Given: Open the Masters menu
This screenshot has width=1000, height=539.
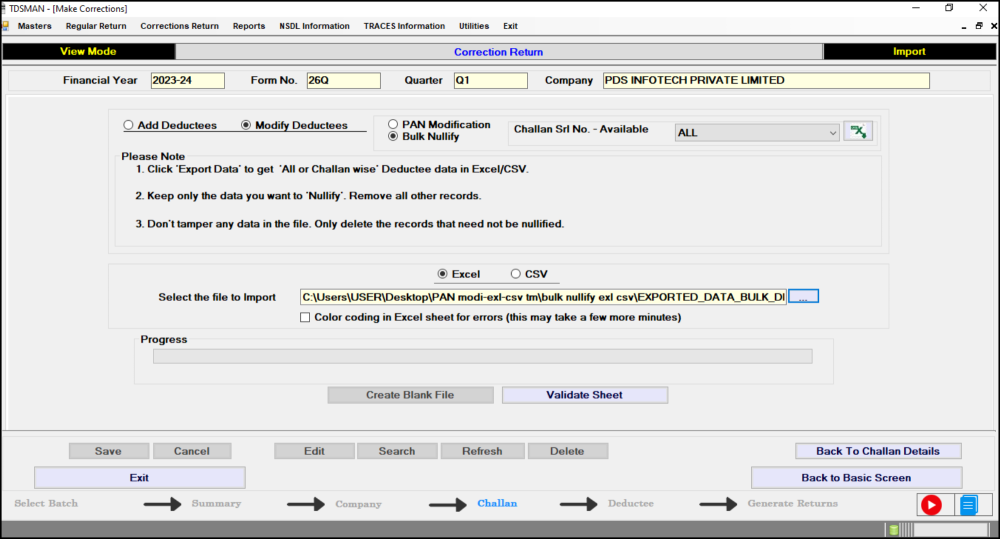Looking at the screenshot, I should tap(34, 26).
